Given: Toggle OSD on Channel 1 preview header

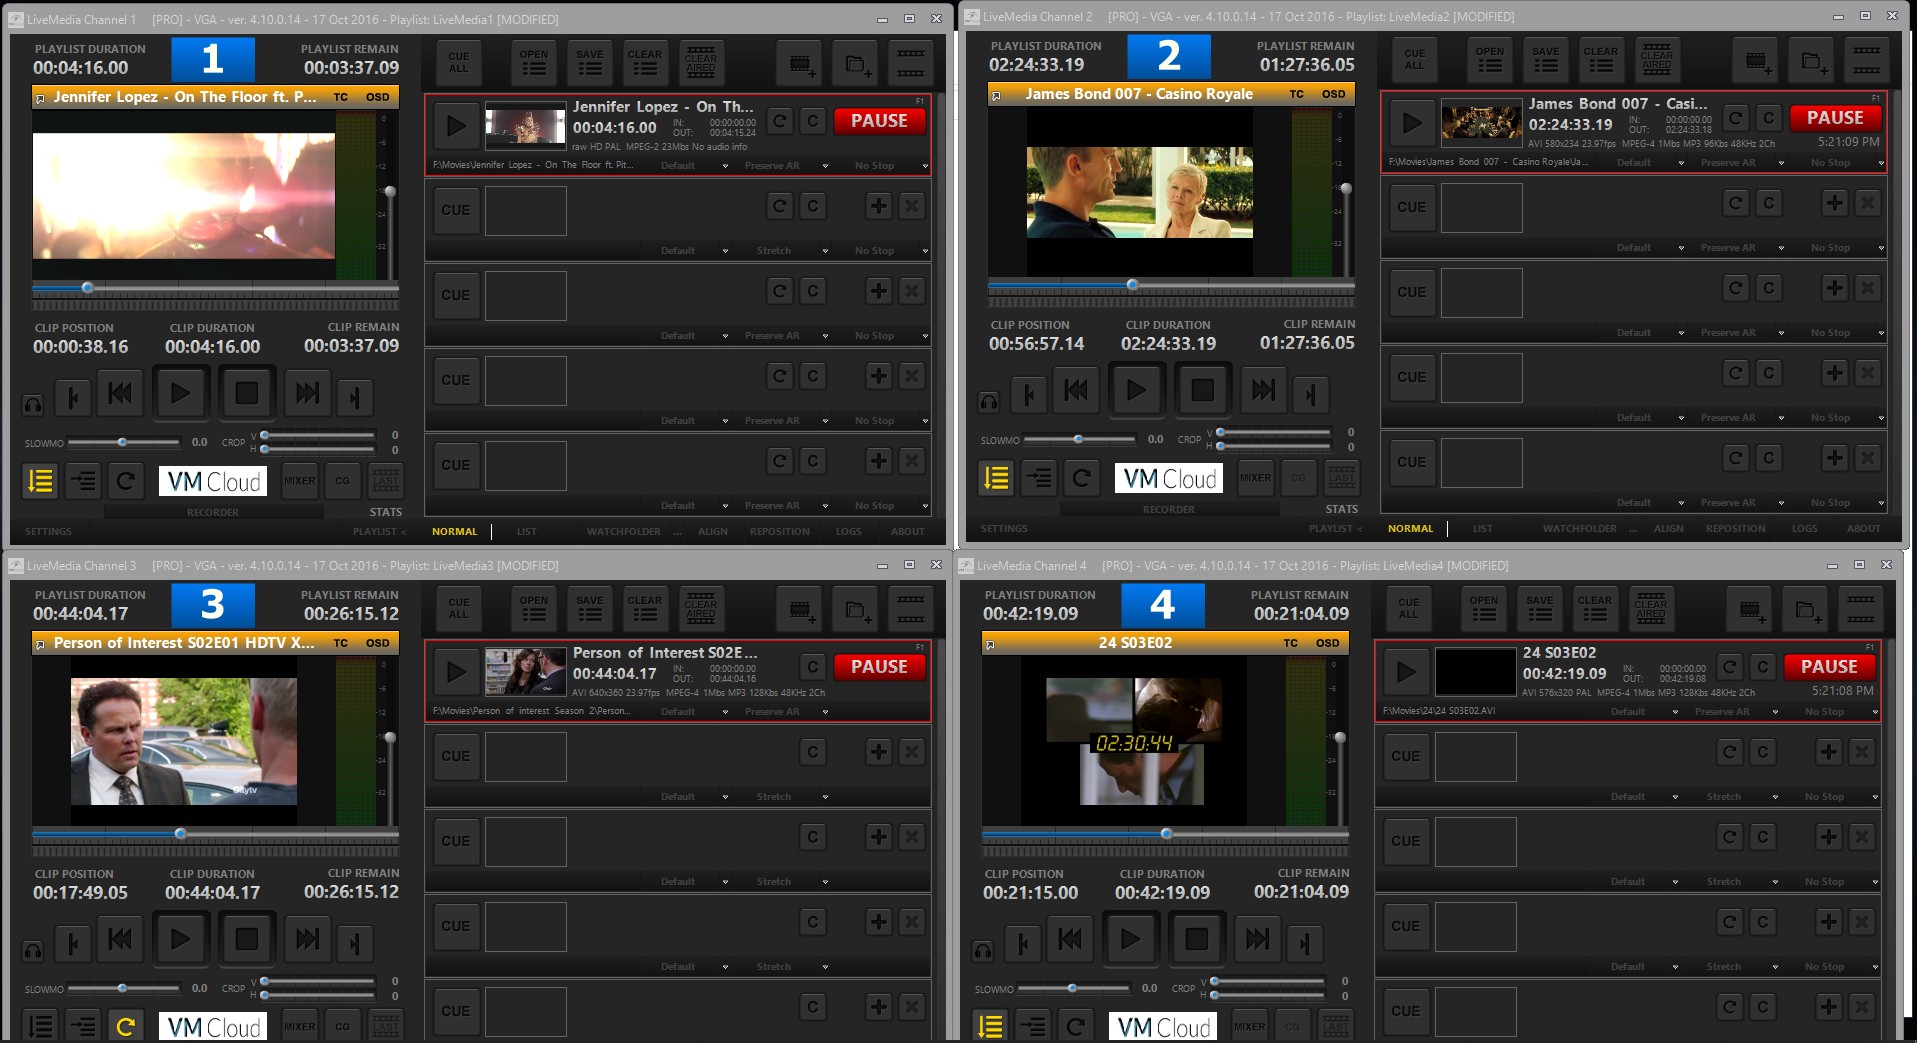Looking at the screenshot, I should click(x=377, y=97).
